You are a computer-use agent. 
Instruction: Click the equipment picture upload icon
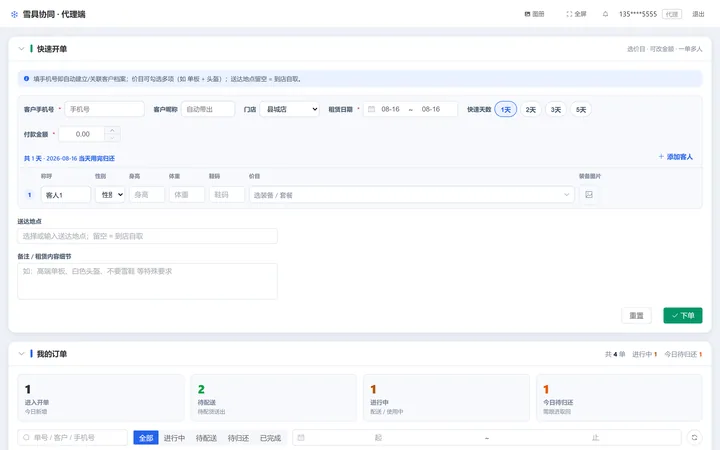click(x=589, y=195)
